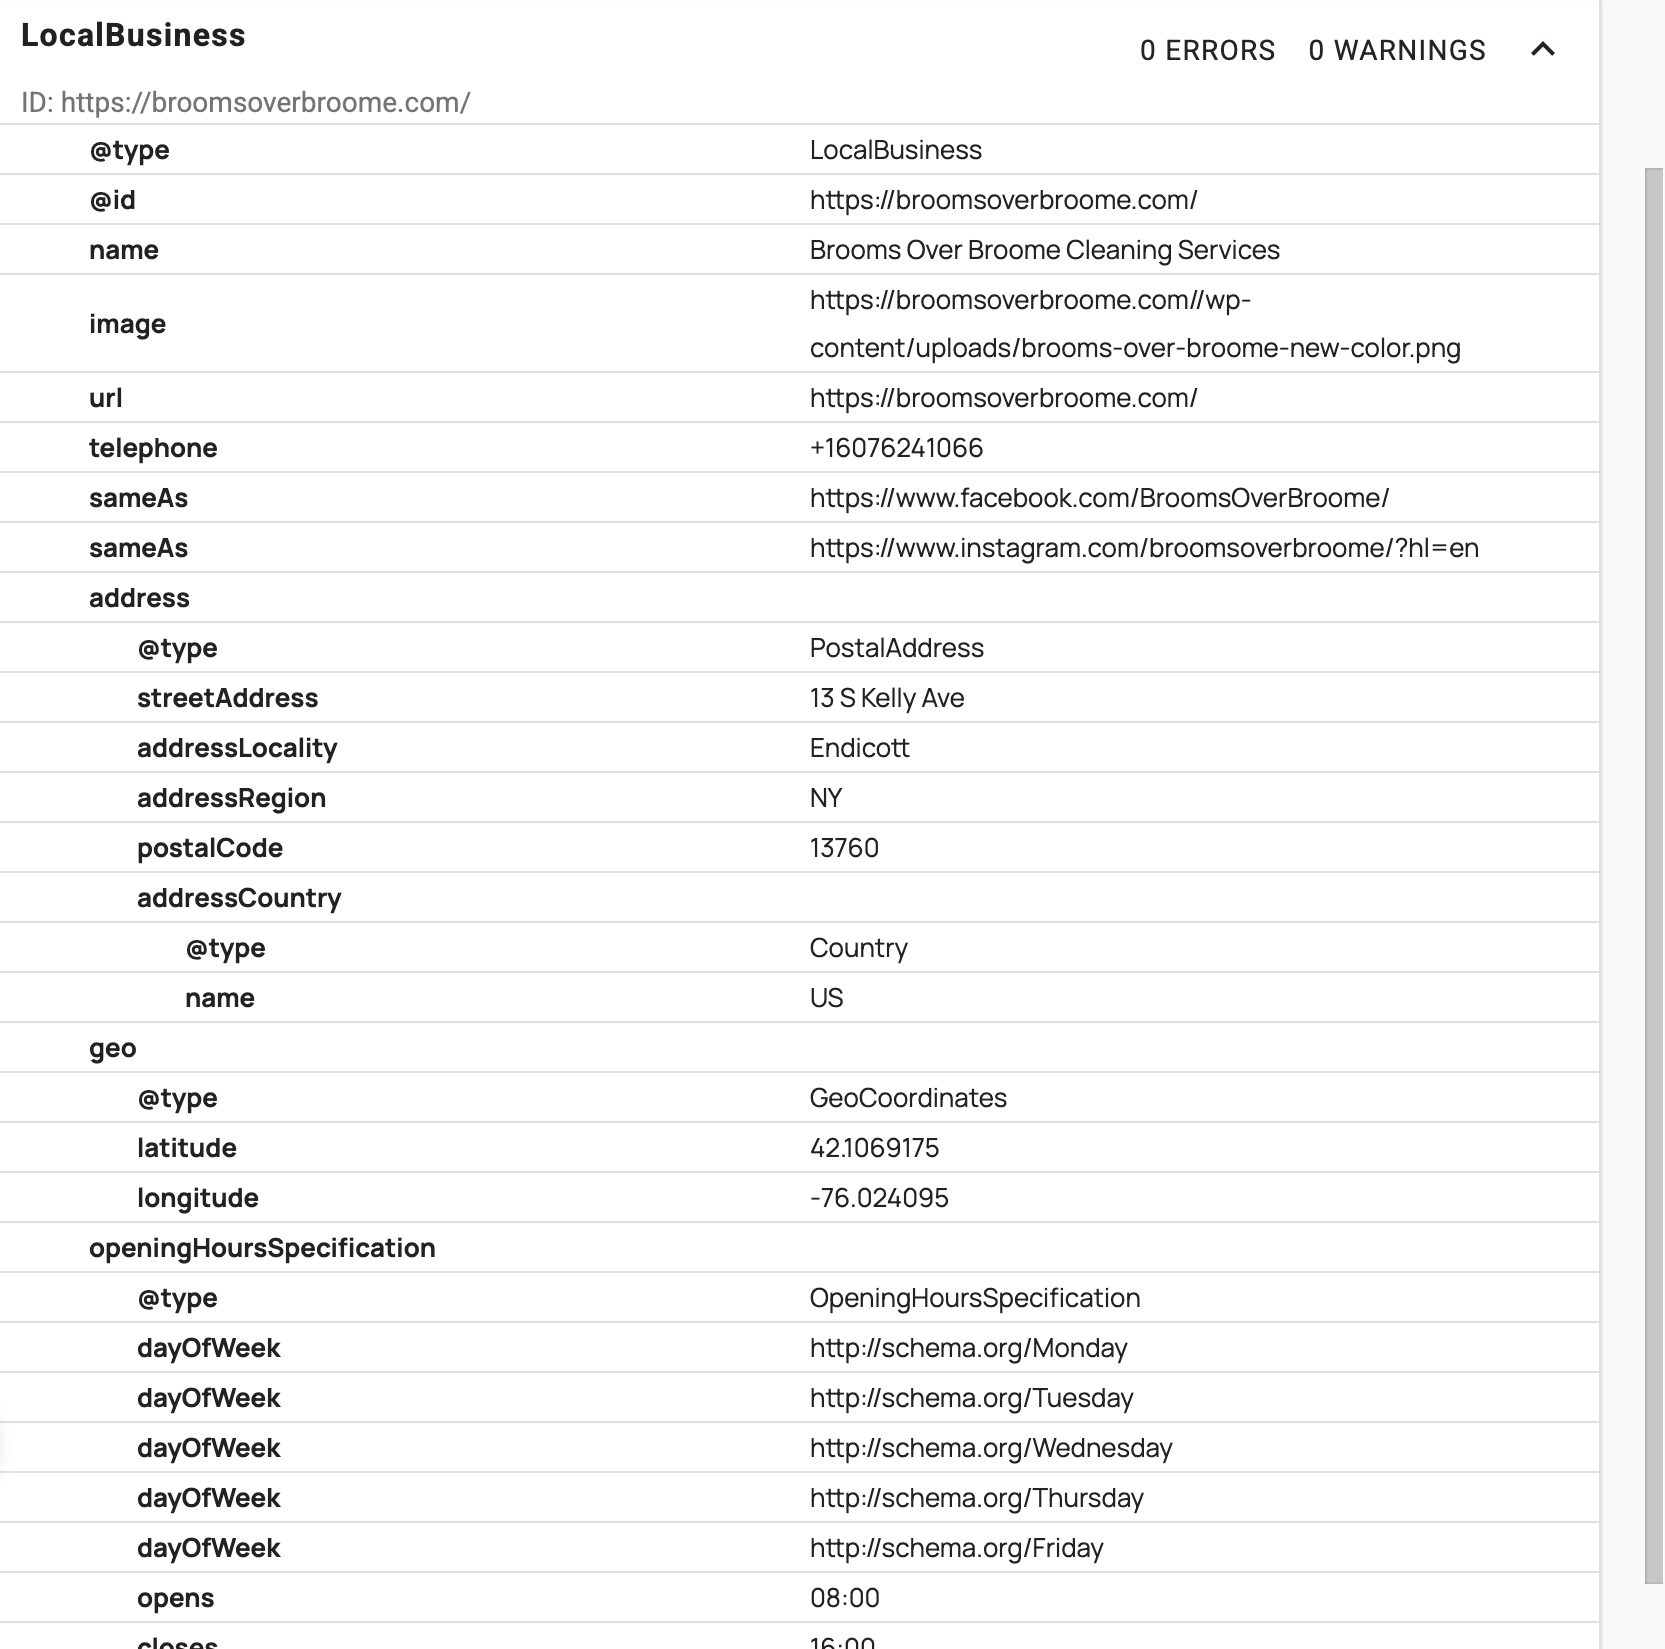Click the addressLocality value Endicott
Image resolution: width=1665 pixels, height=1649 pixels.
pos(859,748)
